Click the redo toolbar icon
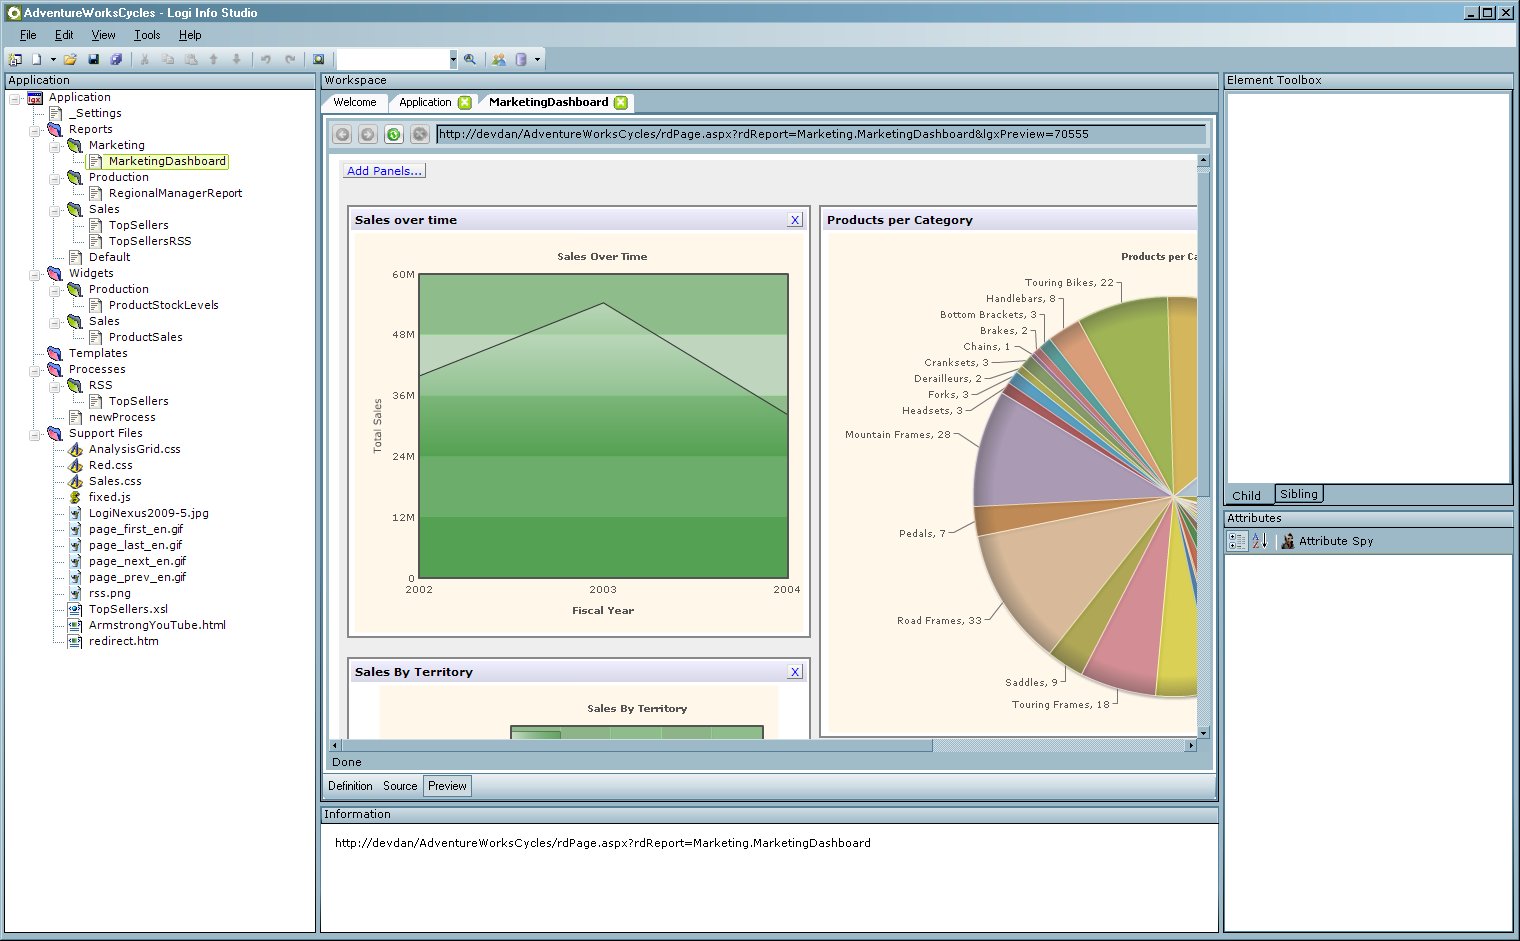This screenshot has width=1520, height=941. pyautogui.click(x=290, y=59)
